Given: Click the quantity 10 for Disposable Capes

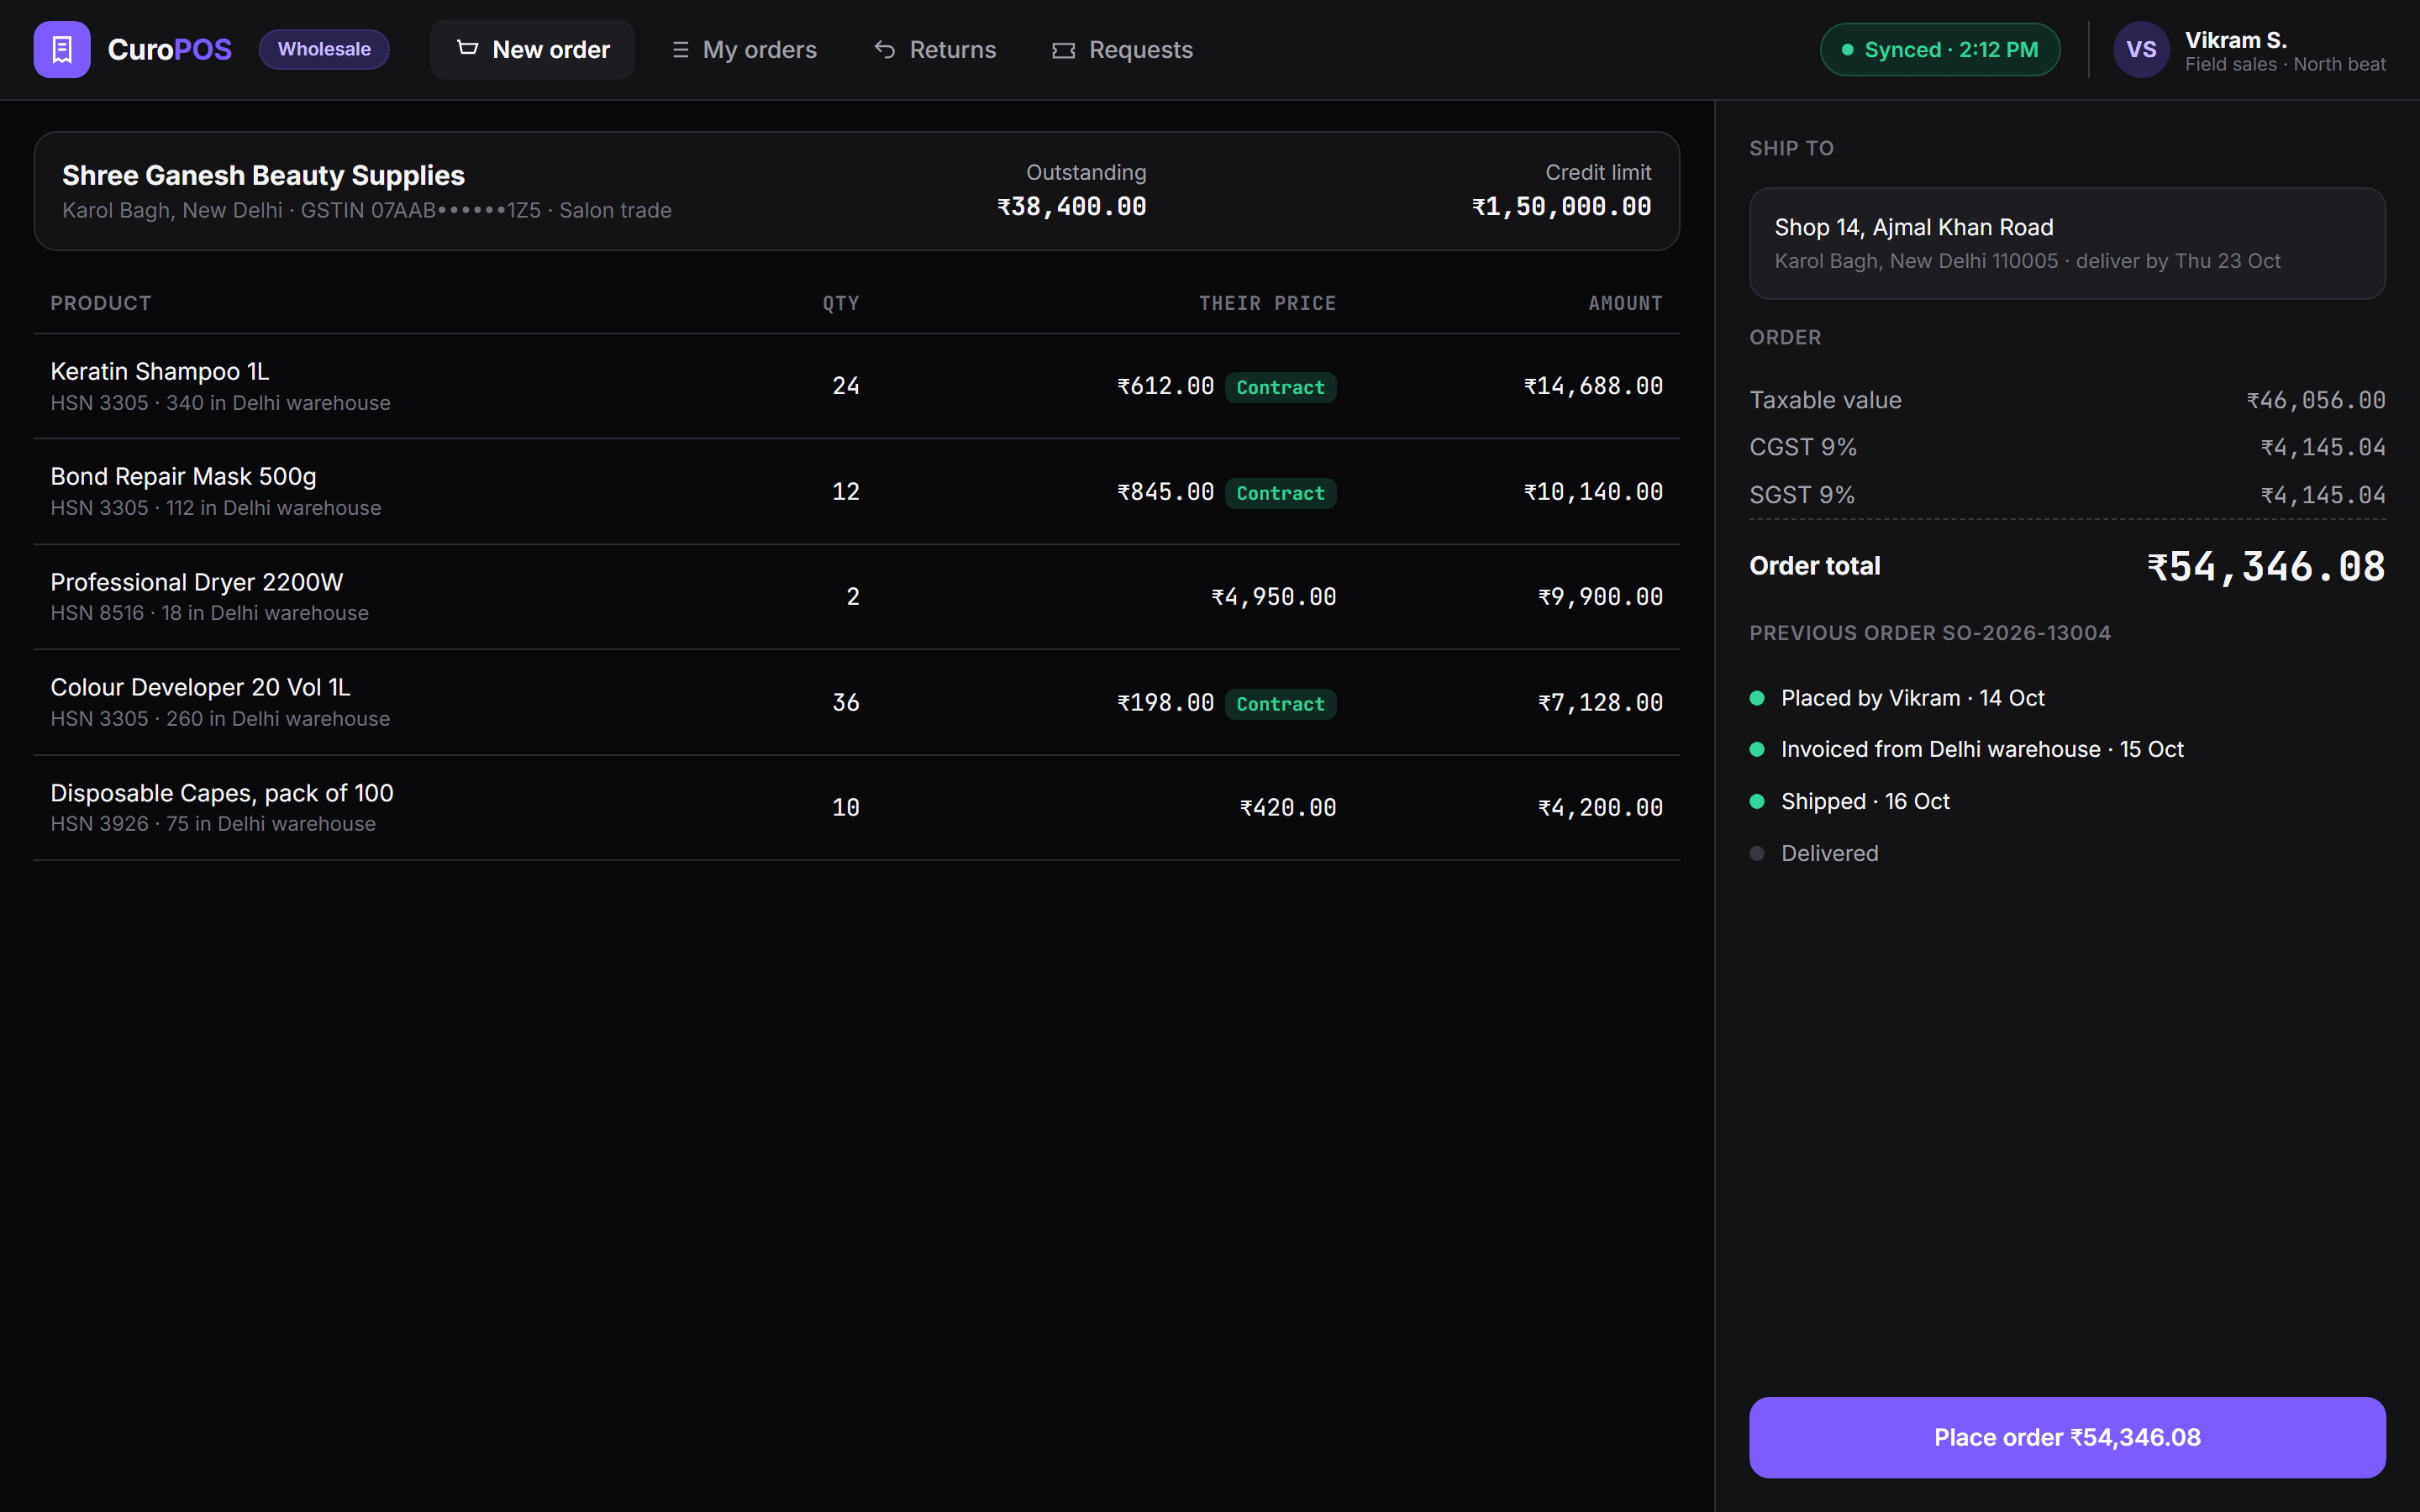Looking at the screenshot, I should (845, 808).
